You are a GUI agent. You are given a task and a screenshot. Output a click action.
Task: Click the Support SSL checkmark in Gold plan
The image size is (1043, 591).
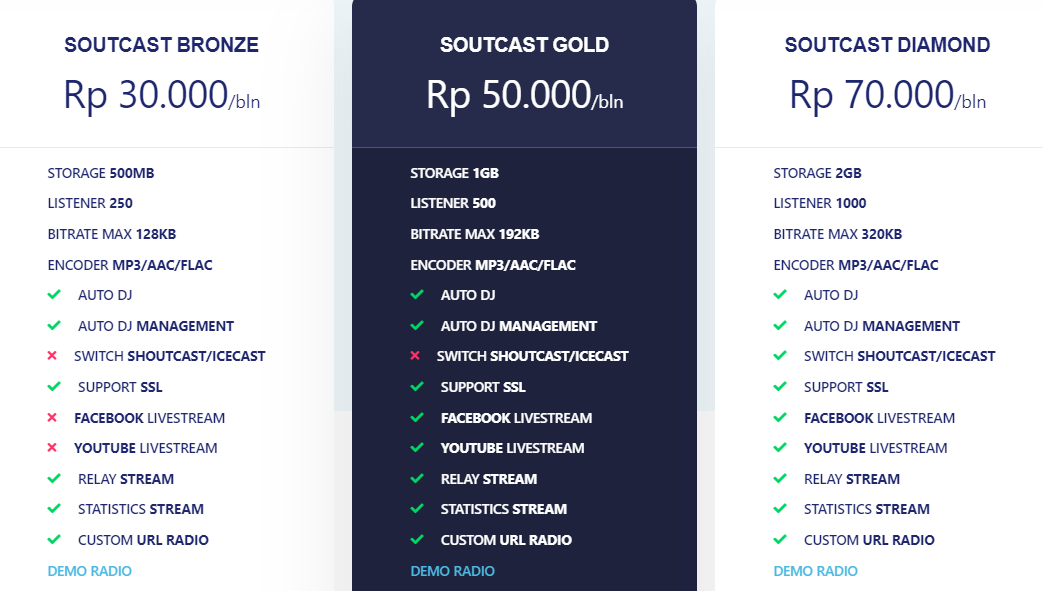(417, 387)
